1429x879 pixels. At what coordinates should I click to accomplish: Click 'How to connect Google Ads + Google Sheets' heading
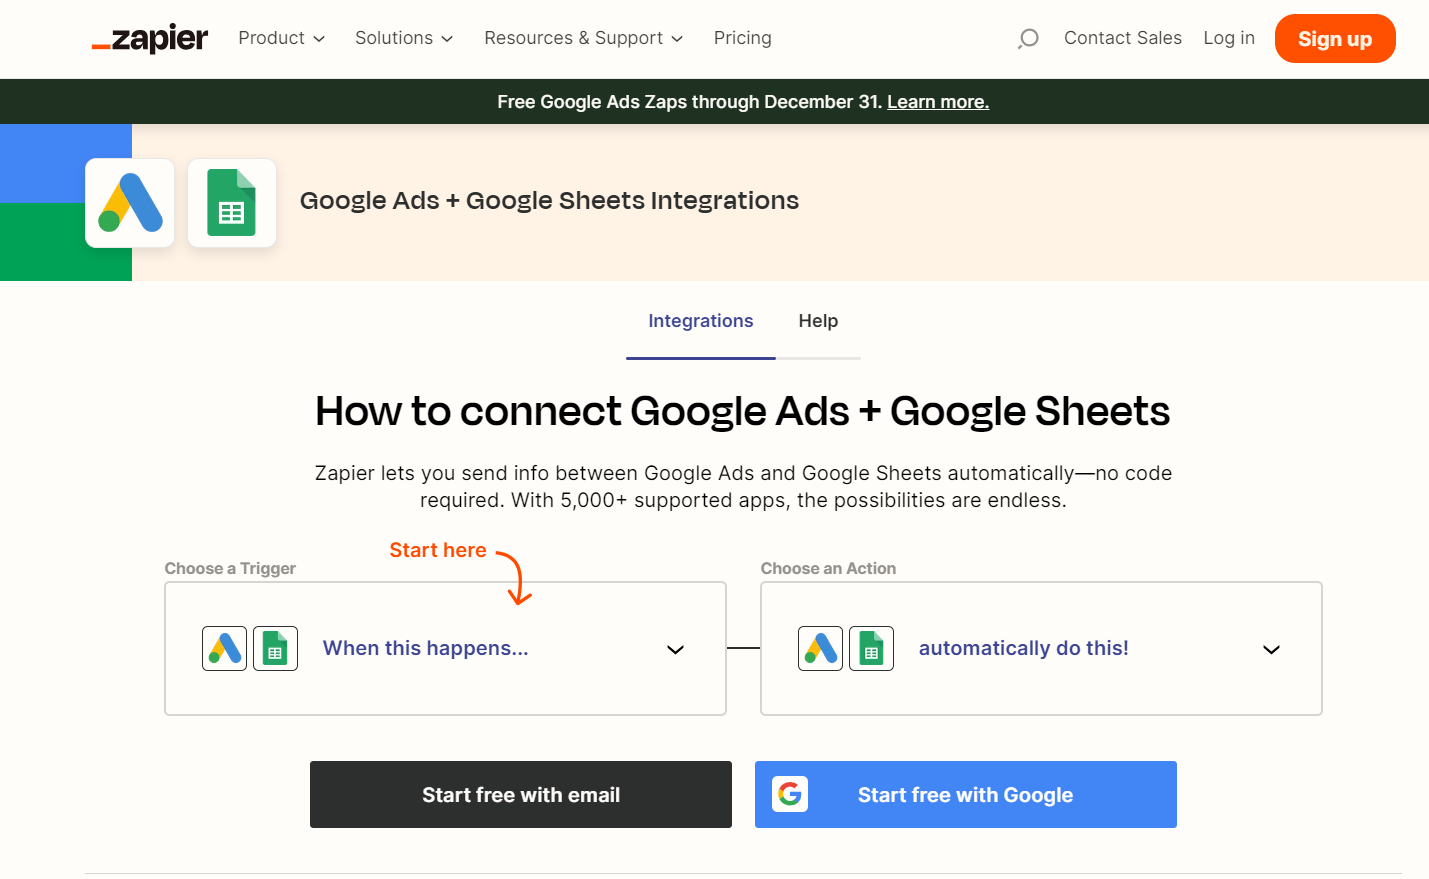[x=743, y=411]
